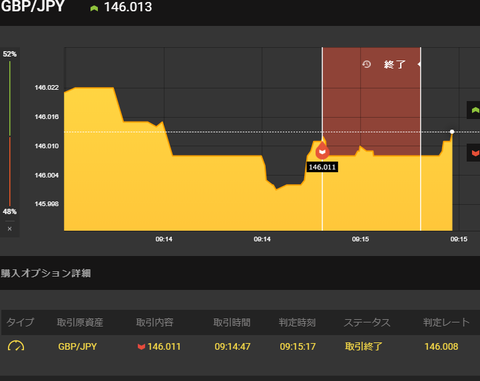Click the 146.022 y-axis price label
Viewport: 480px width, 381px height.
47,87
